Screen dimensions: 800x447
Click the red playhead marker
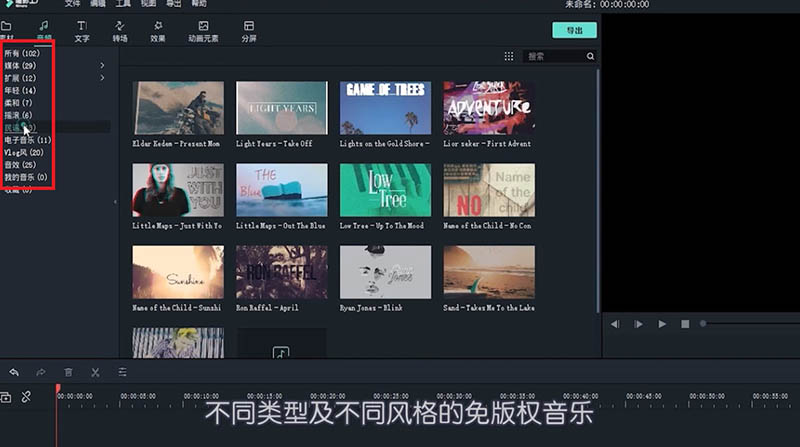58,389
